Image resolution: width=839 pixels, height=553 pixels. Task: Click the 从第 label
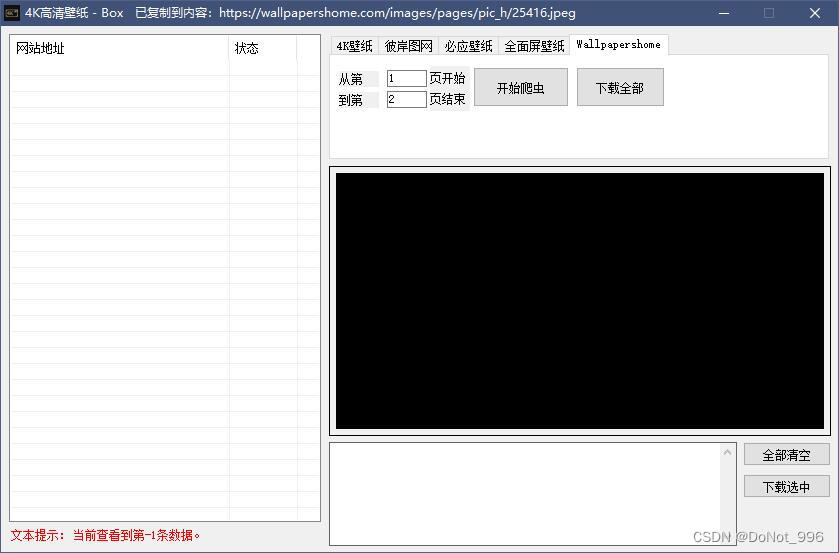coord(350,80)
